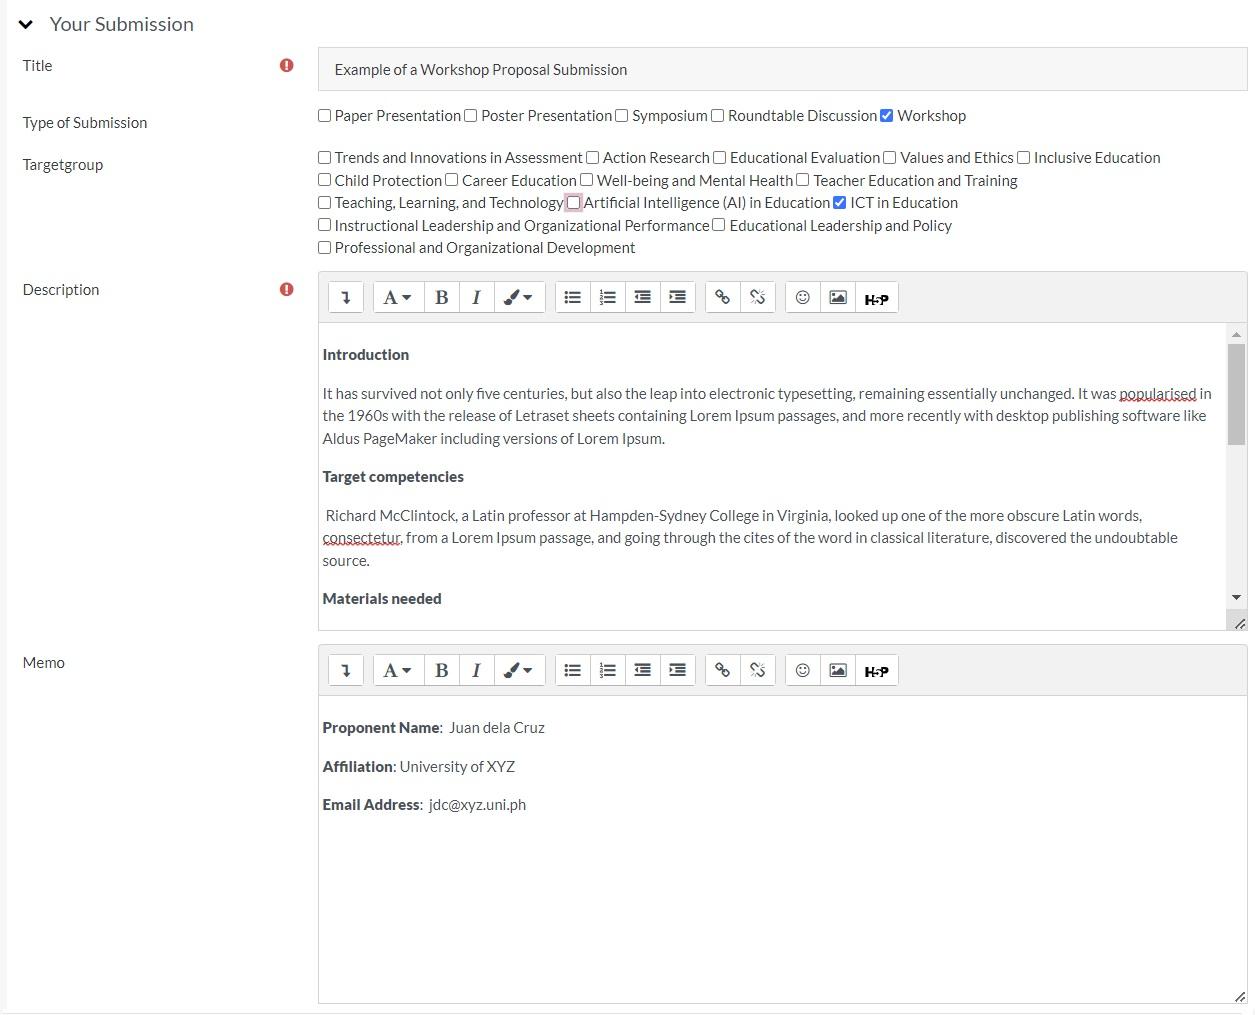Open emoji picker in Memo toolbar
Viewport: 1255px width, 1015px height.
point(802,670)
